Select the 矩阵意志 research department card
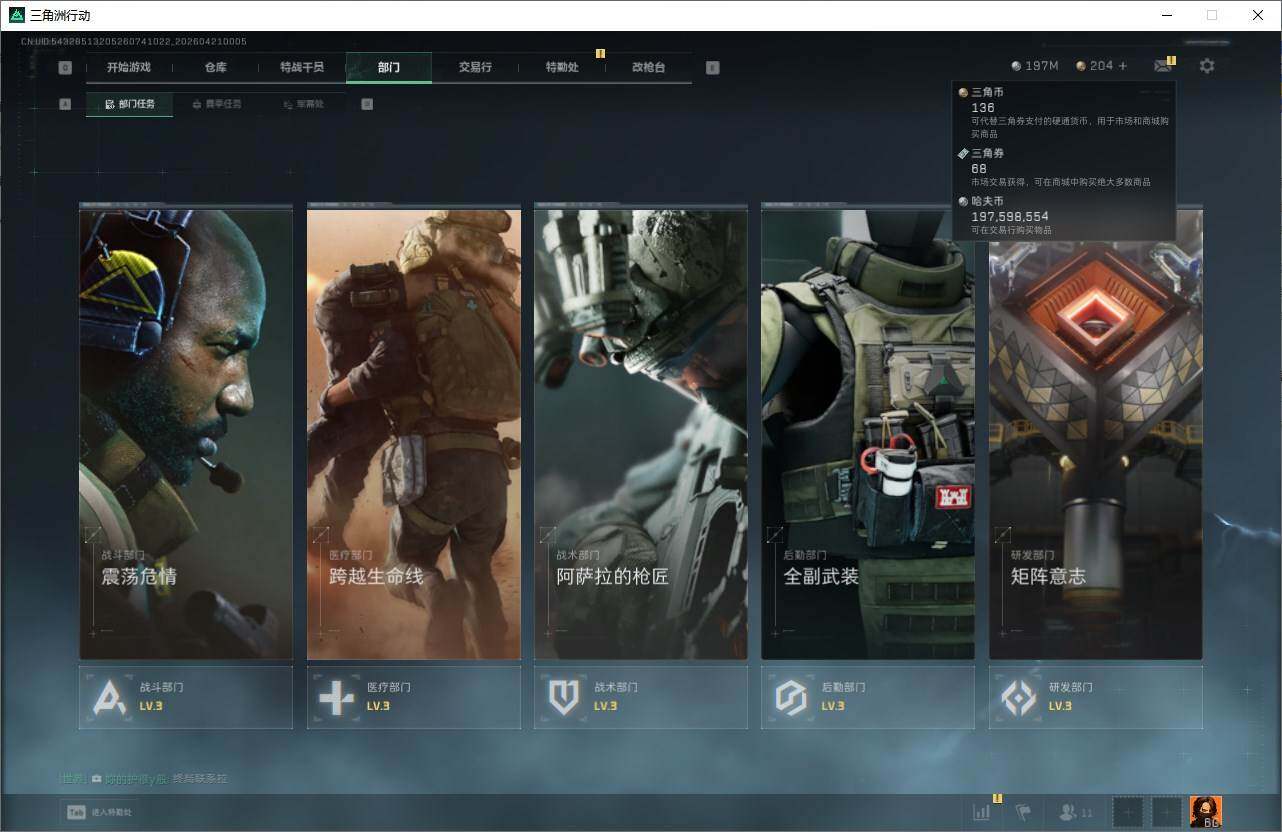1282x832 pixels. [x=1095, y=432]
